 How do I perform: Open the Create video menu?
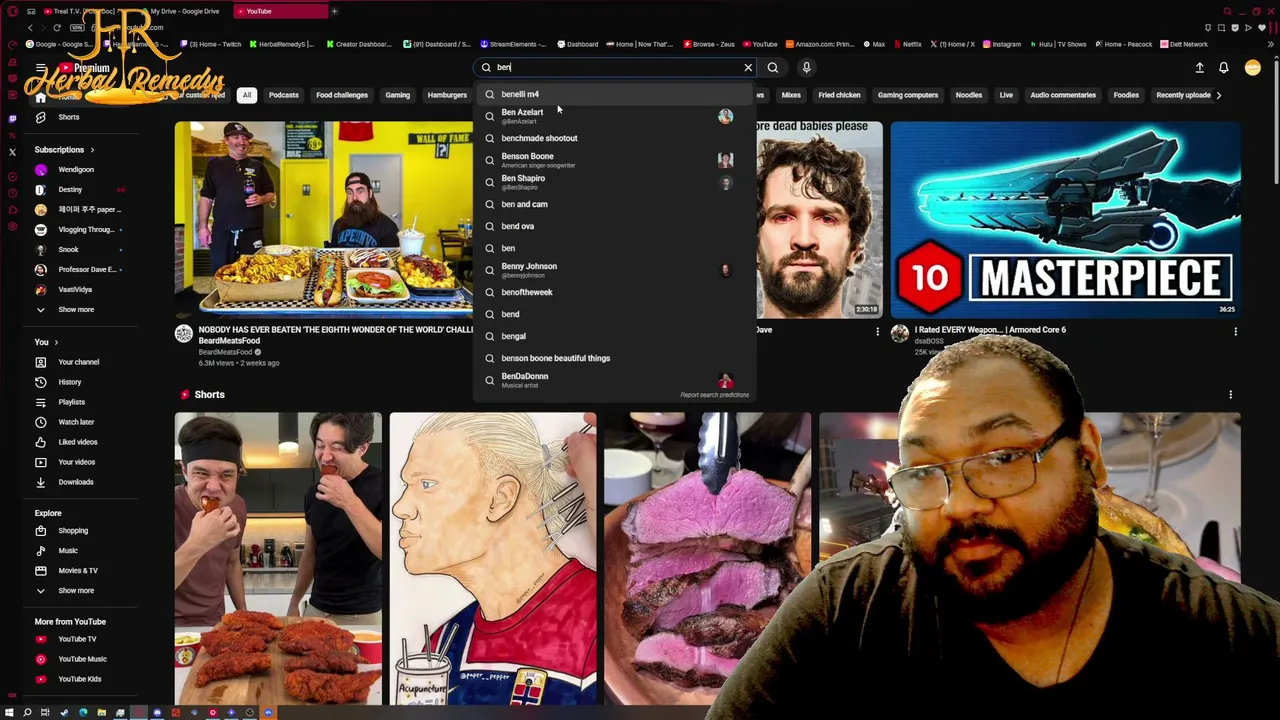[x=1199, y=68]
